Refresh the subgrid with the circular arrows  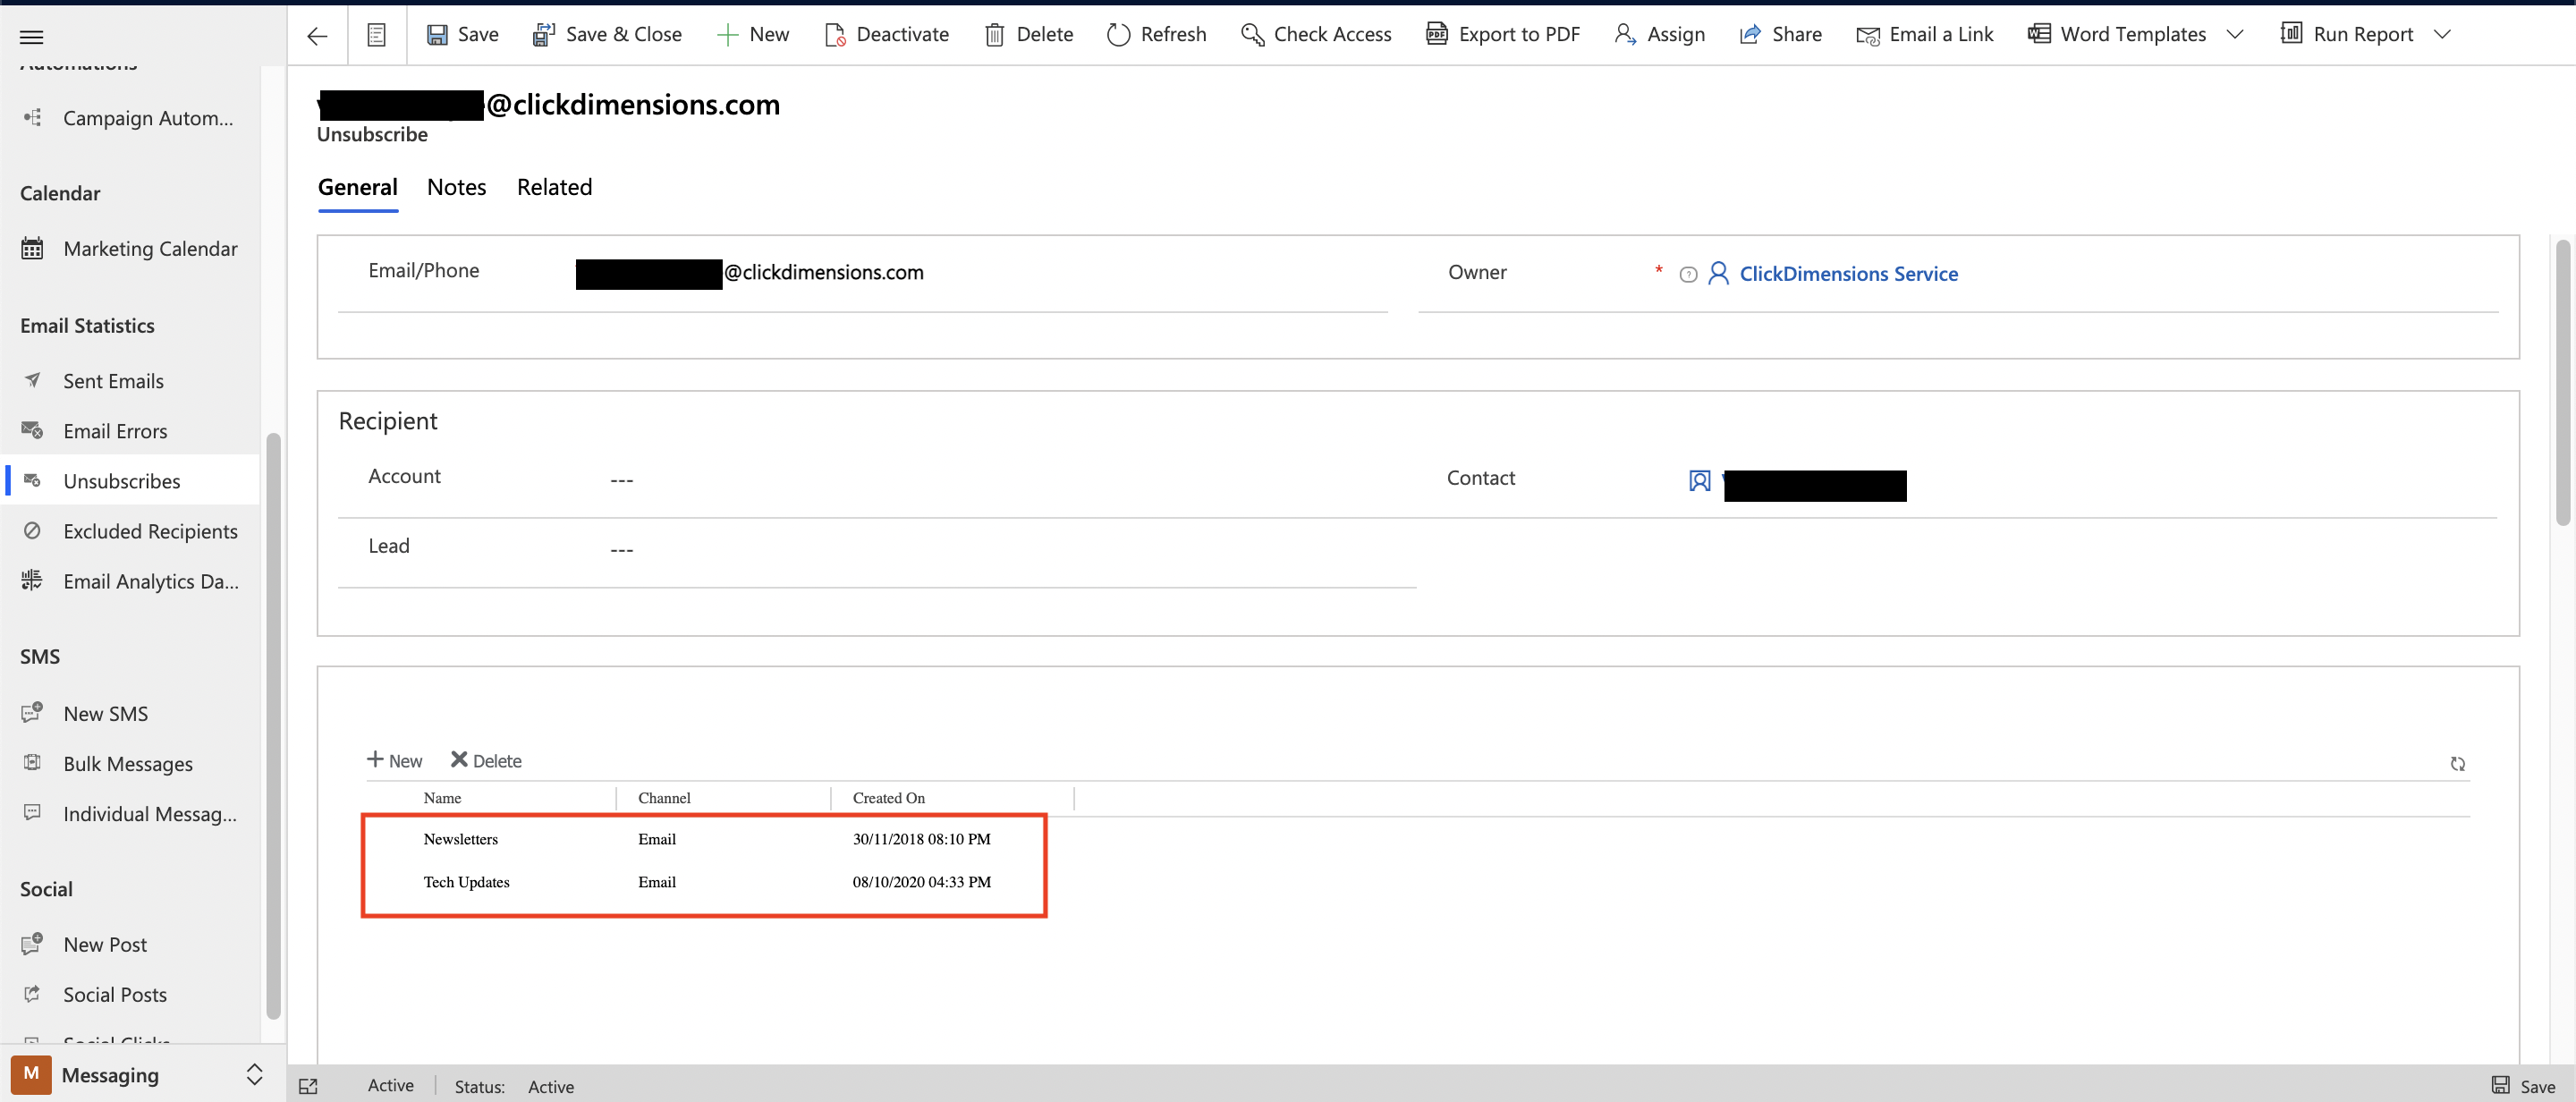tap(2457, 764)
